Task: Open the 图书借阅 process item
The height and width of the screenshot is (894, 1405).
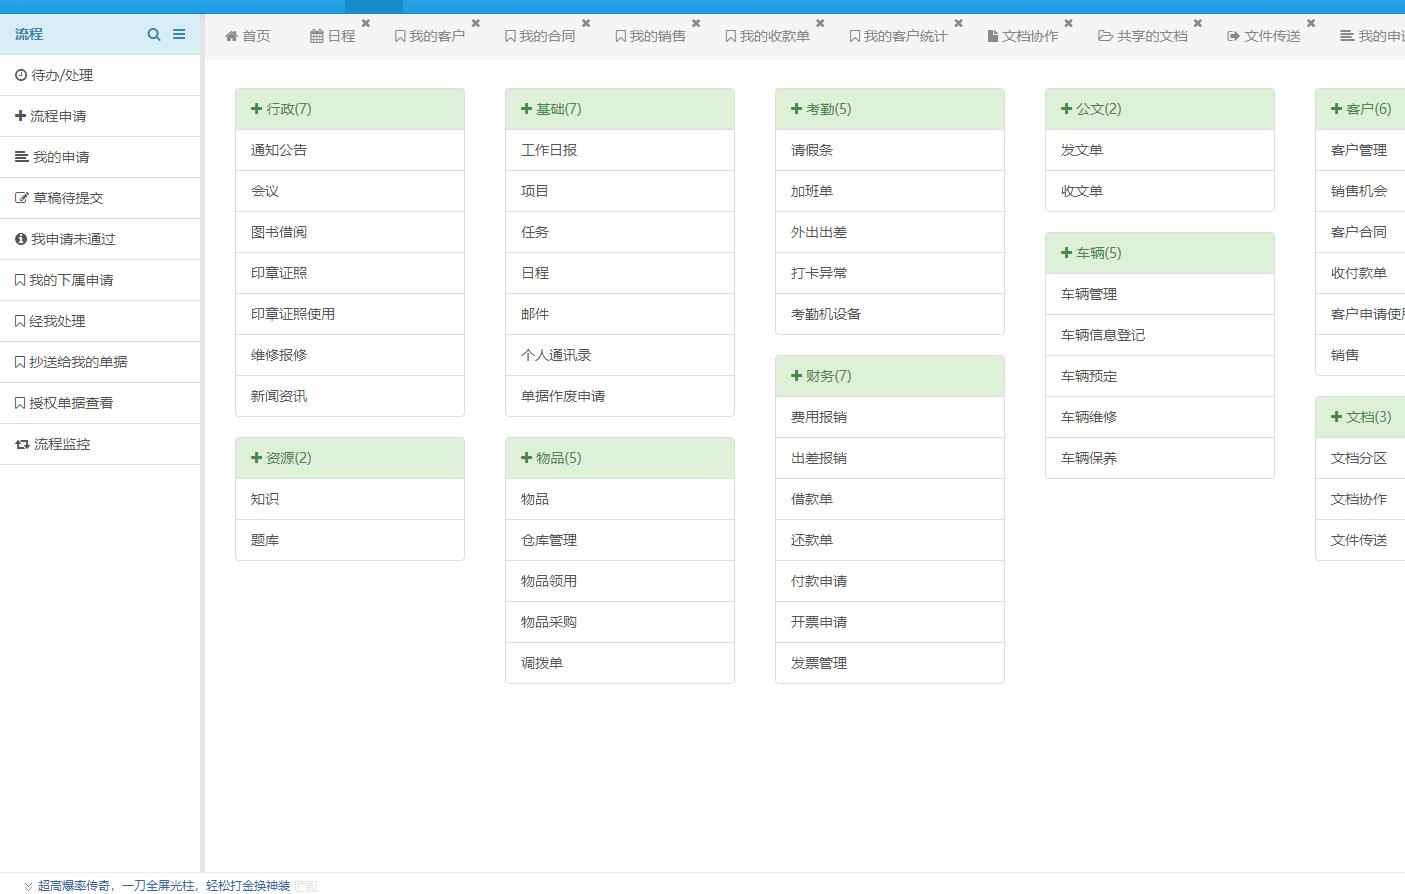Action: (350, 232)
